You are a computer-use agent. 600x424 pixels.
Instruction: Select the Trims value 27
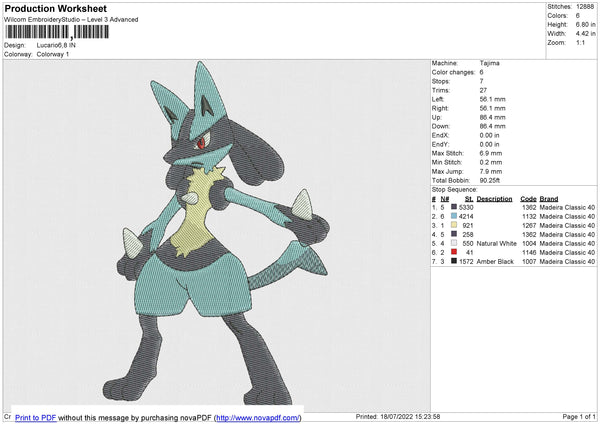point(483,90)
